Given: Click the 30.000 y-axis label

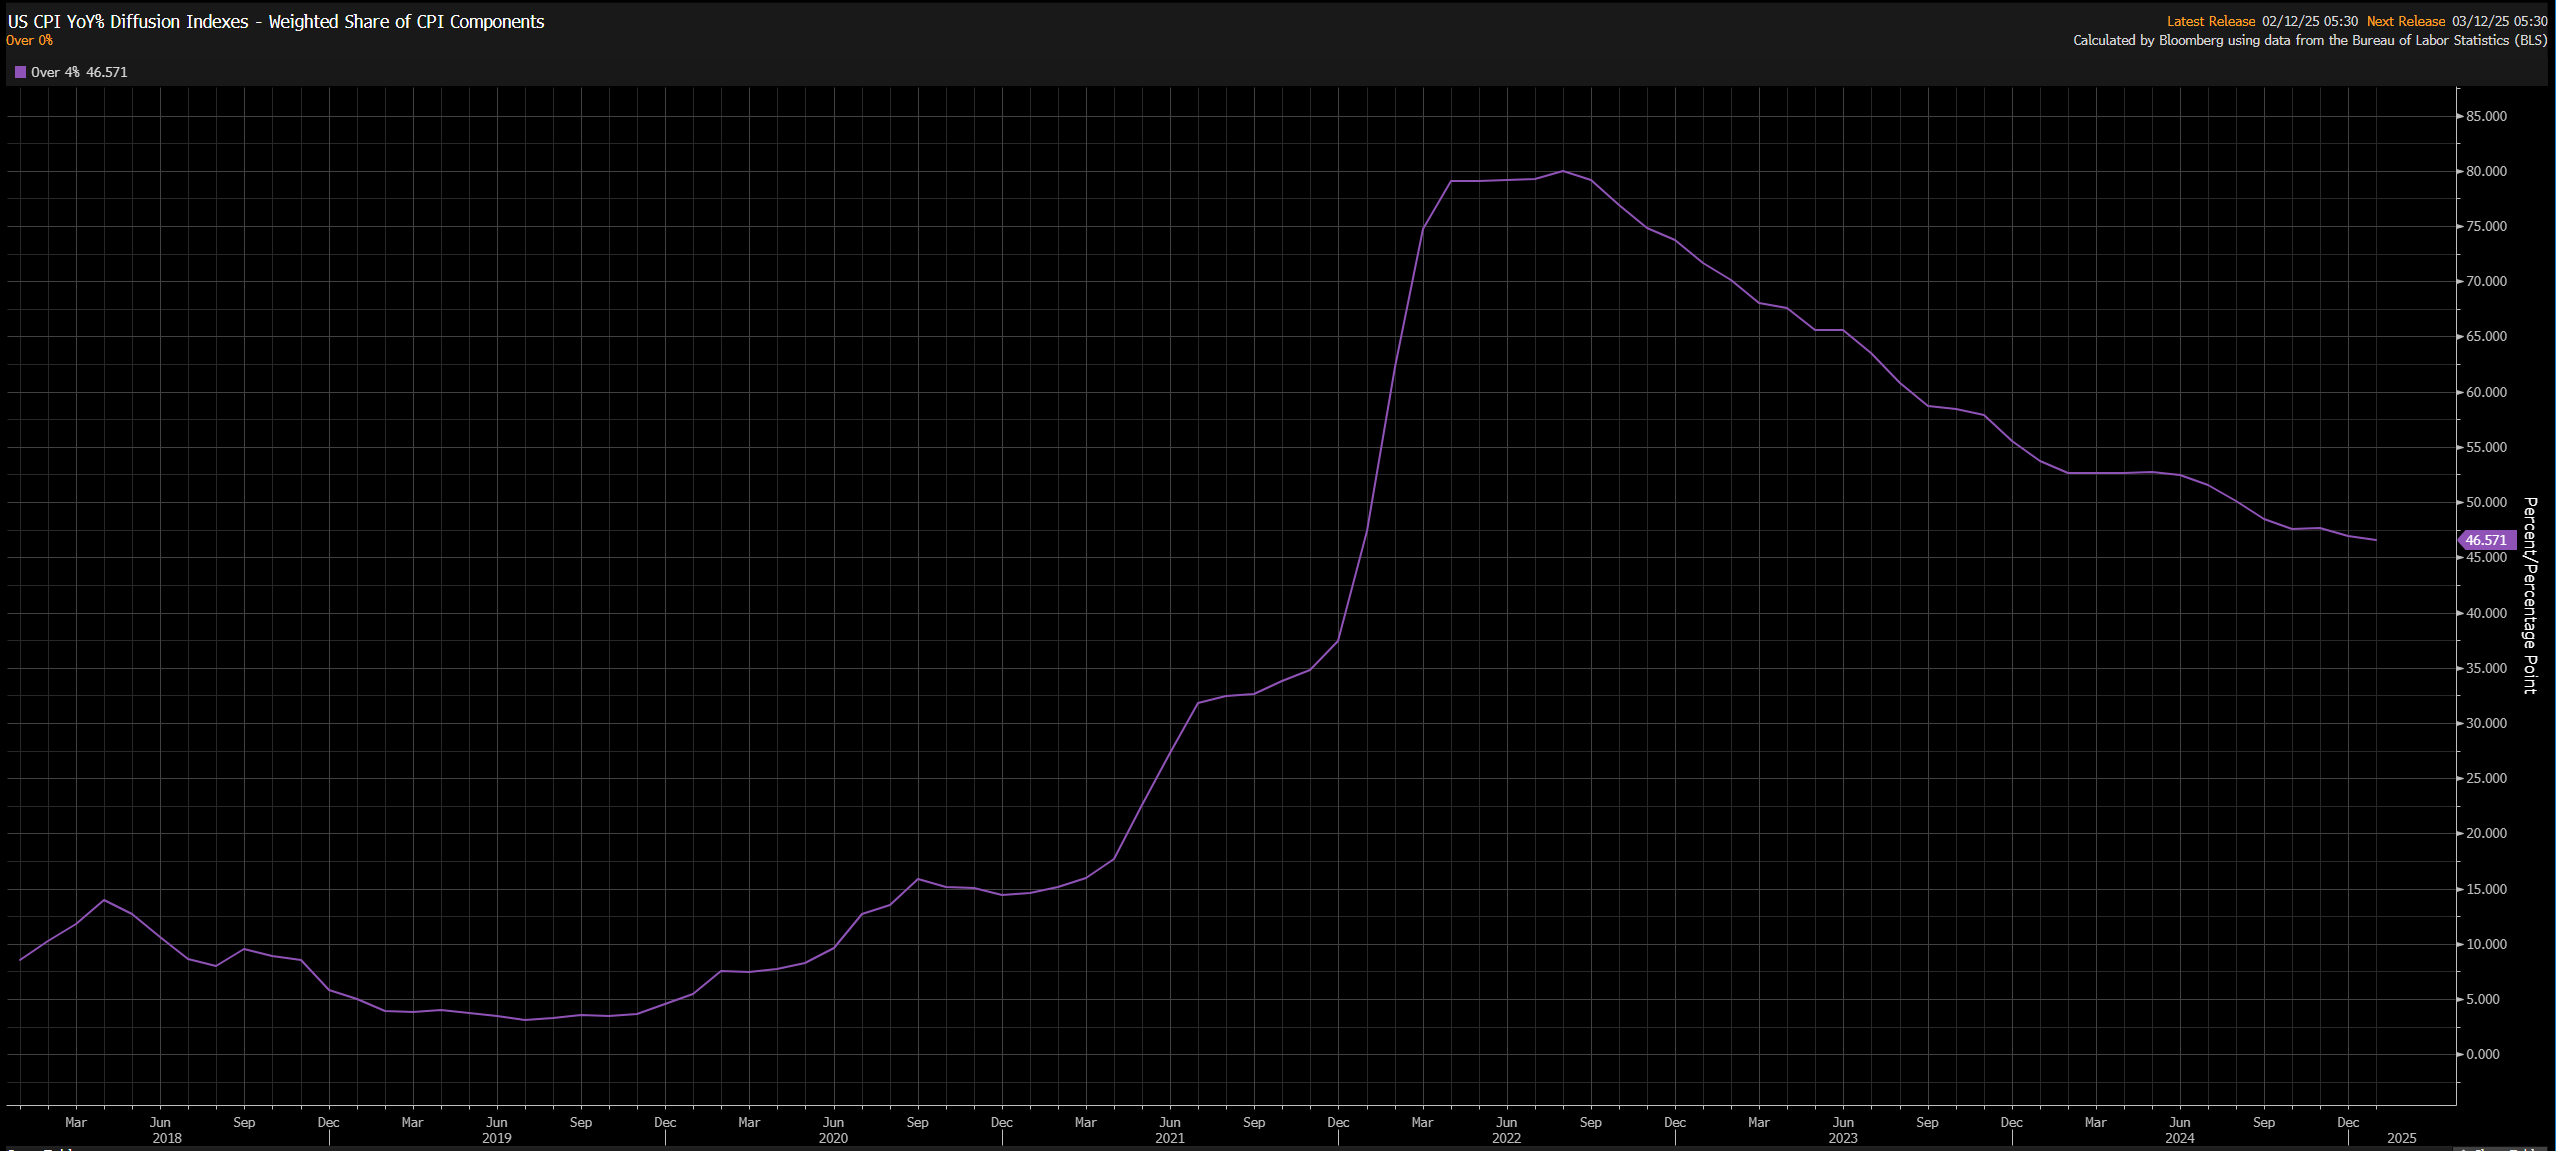Looking at the screenshot, I should (x=2486, y=724).
